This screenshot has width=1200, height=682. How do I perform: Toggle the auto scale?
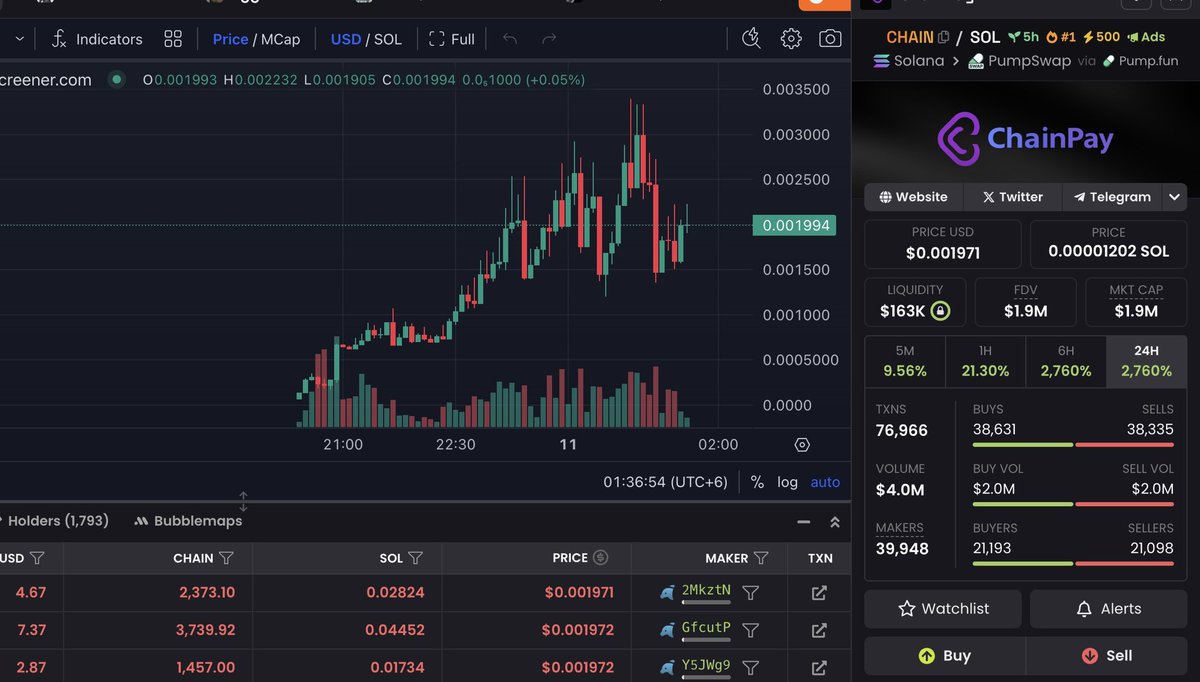[825, 482]
